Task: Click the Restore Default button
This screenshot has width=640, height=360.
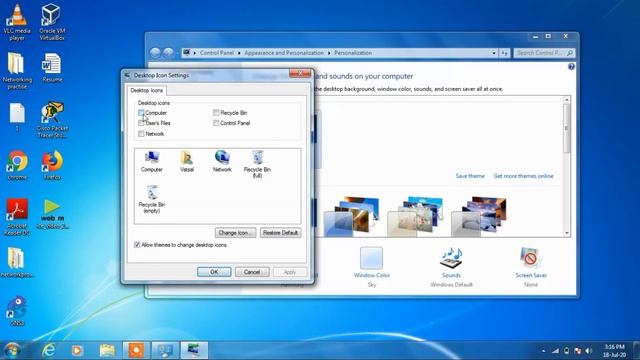Action: pyautogui.click(x=280, y=233)
